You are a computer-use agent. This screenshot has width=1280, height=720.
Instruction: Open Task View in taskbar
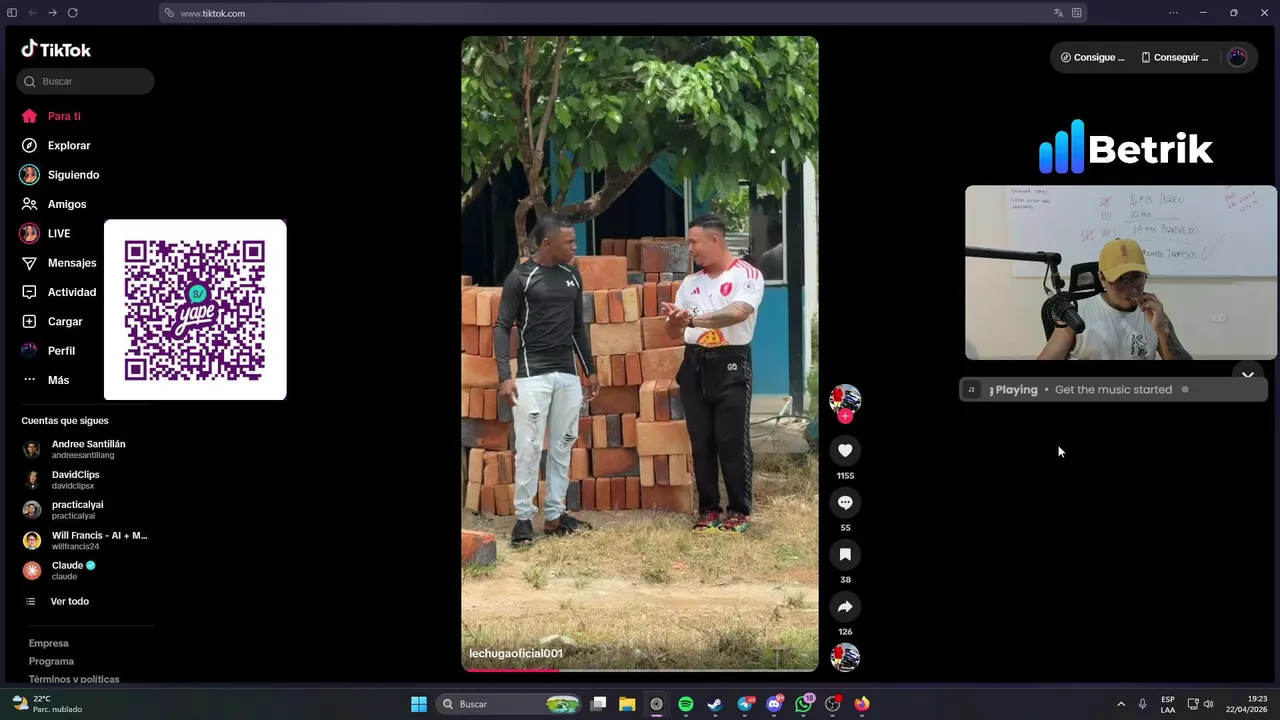598,704
